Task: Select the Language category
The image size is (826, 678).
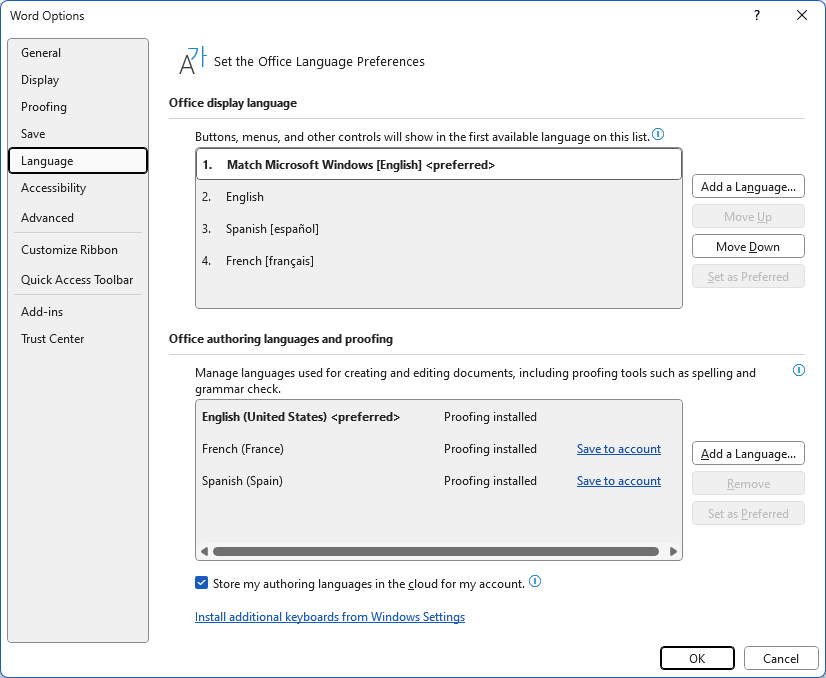Action: [78, 161]
